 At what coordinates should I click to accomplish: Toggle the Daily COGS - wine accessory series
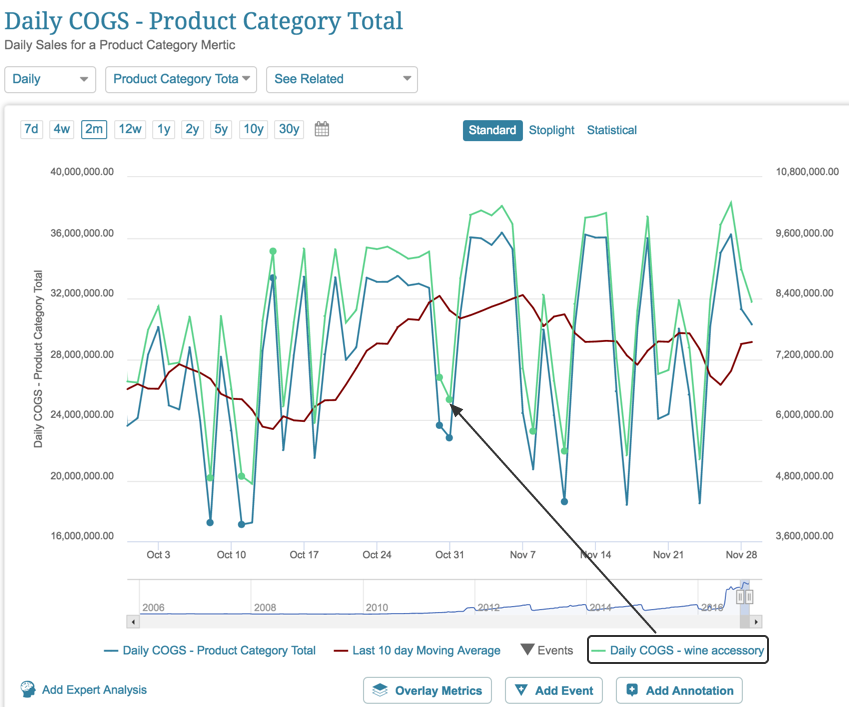tap(678, 650)
